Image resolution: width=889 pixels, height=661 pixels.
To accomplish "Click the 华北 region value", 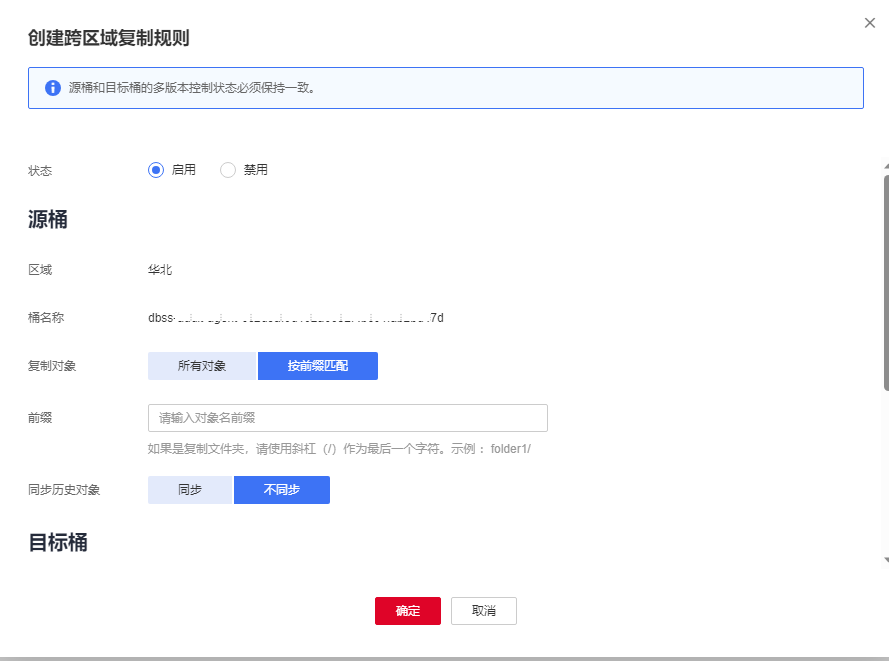I will tap(160, 270).
